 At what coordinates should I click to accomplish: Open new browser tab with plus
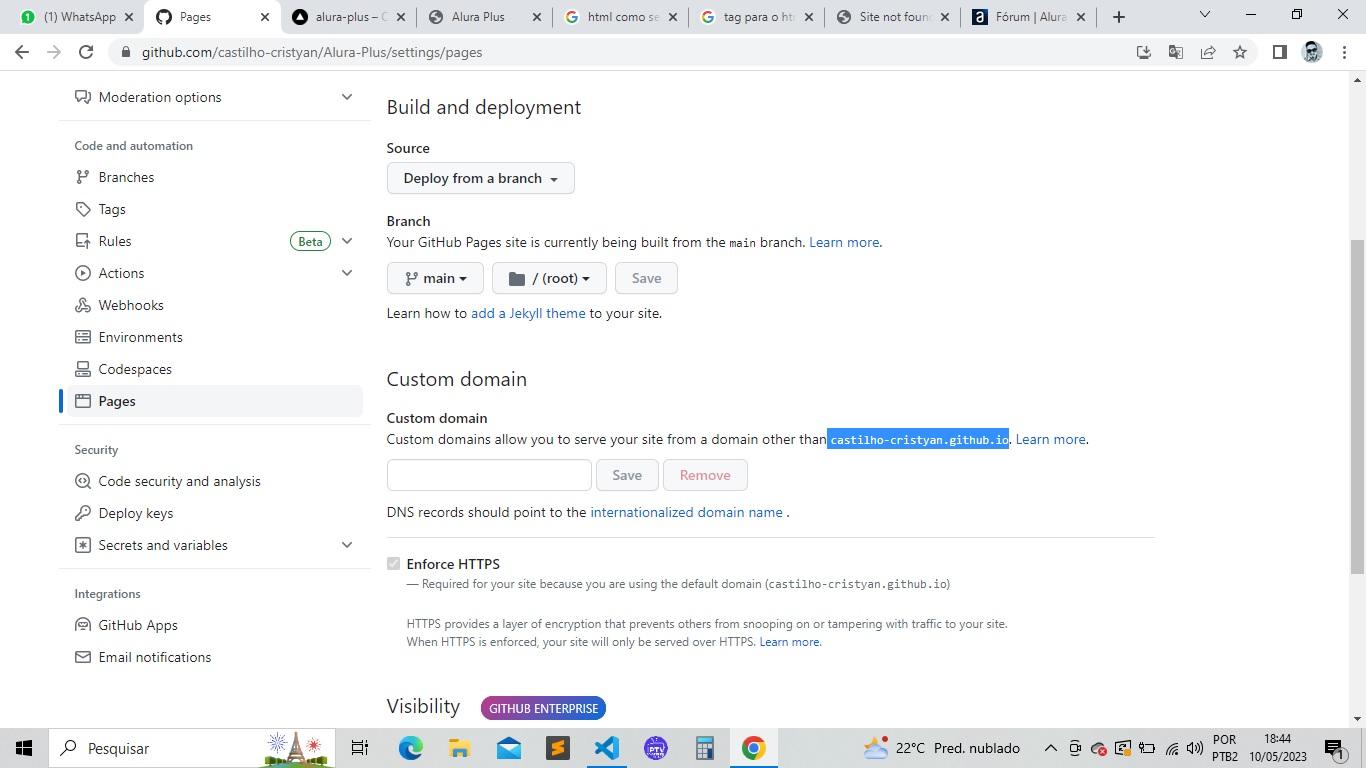coord(1119,17)
